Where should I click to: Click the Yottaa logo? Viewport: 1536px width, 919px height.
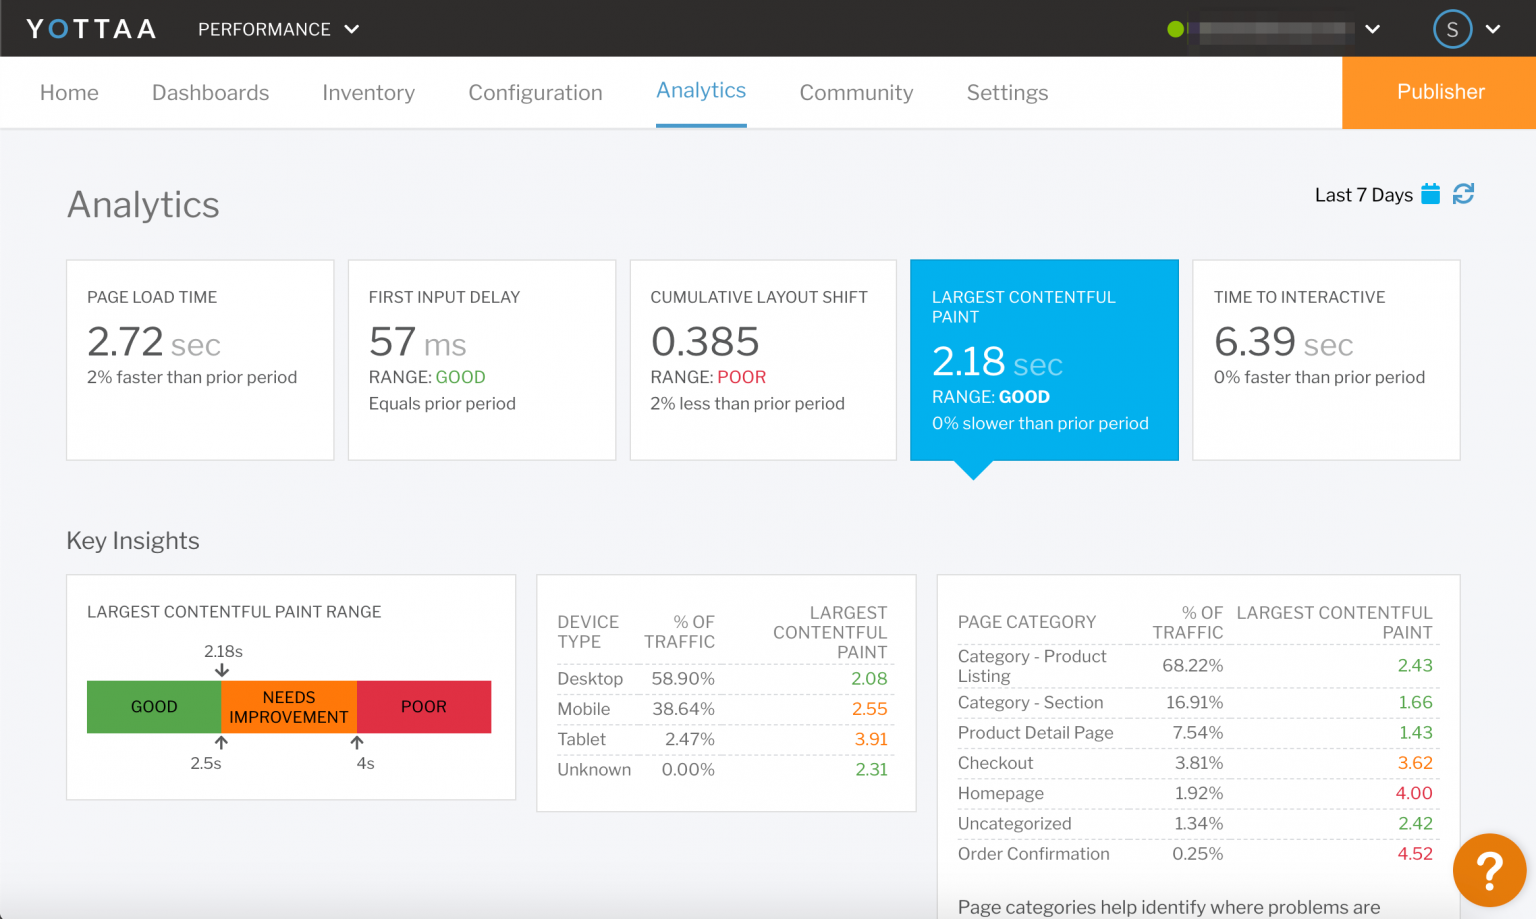pos(90,28)
